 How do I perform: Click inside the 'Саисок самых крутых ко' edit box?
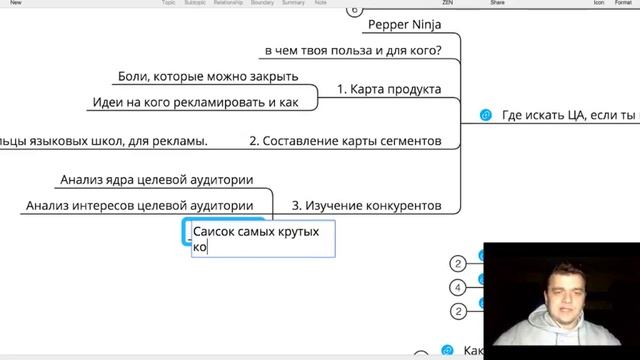point(263,239)
